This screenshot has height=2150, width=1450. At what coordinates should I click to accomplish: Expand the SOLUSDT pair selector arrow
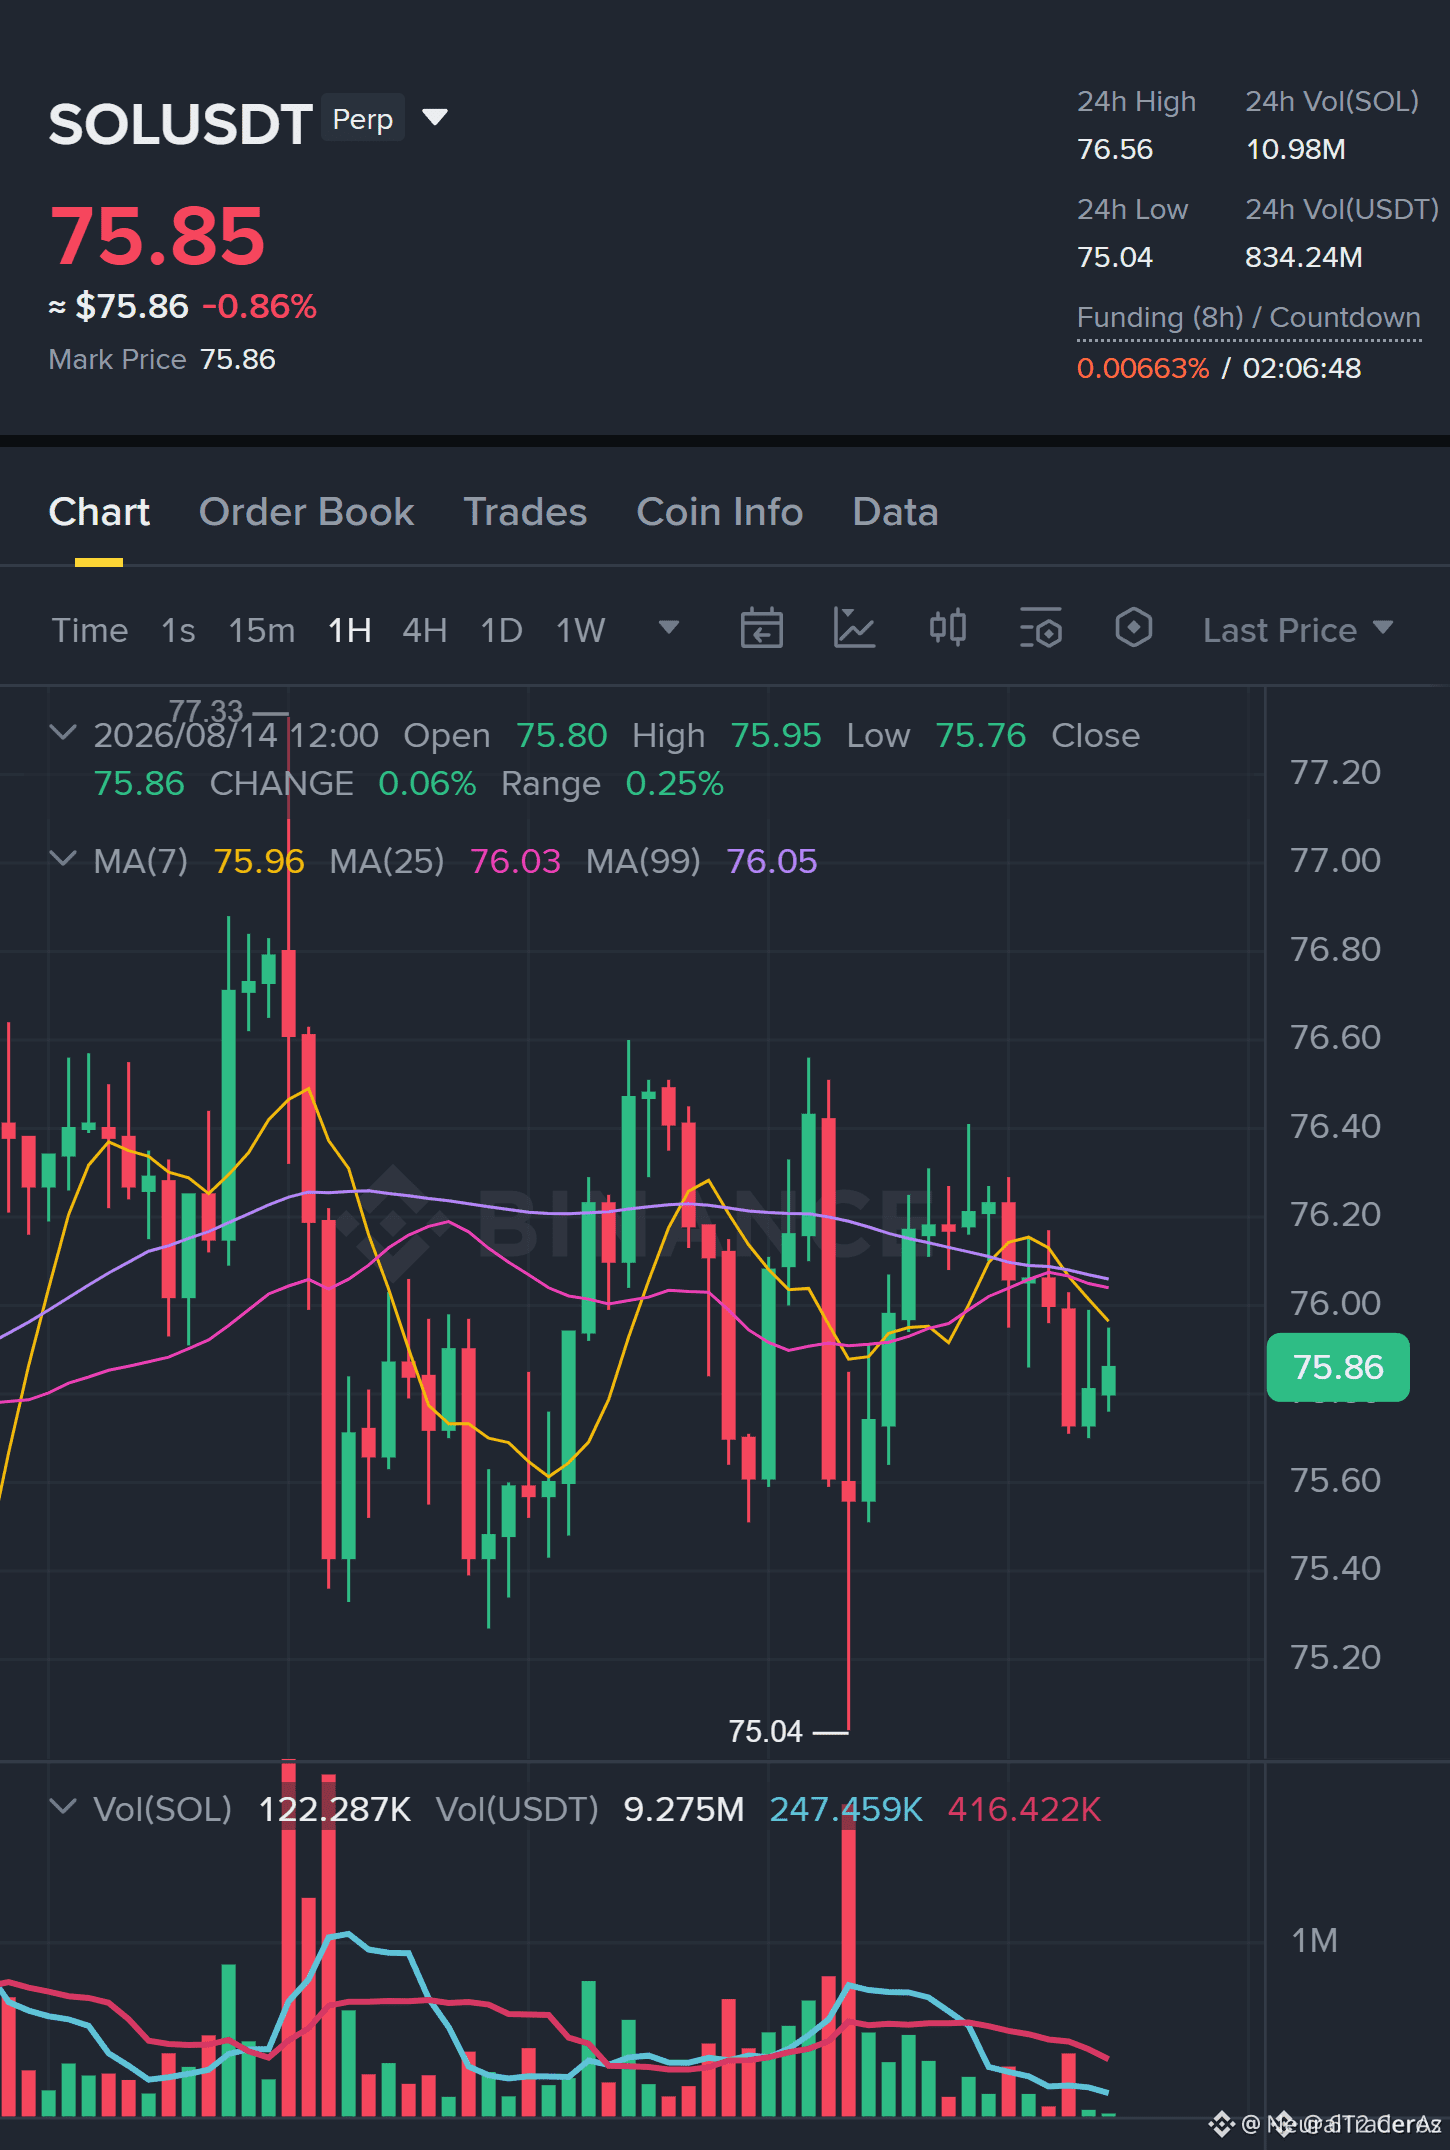(435, 118)
